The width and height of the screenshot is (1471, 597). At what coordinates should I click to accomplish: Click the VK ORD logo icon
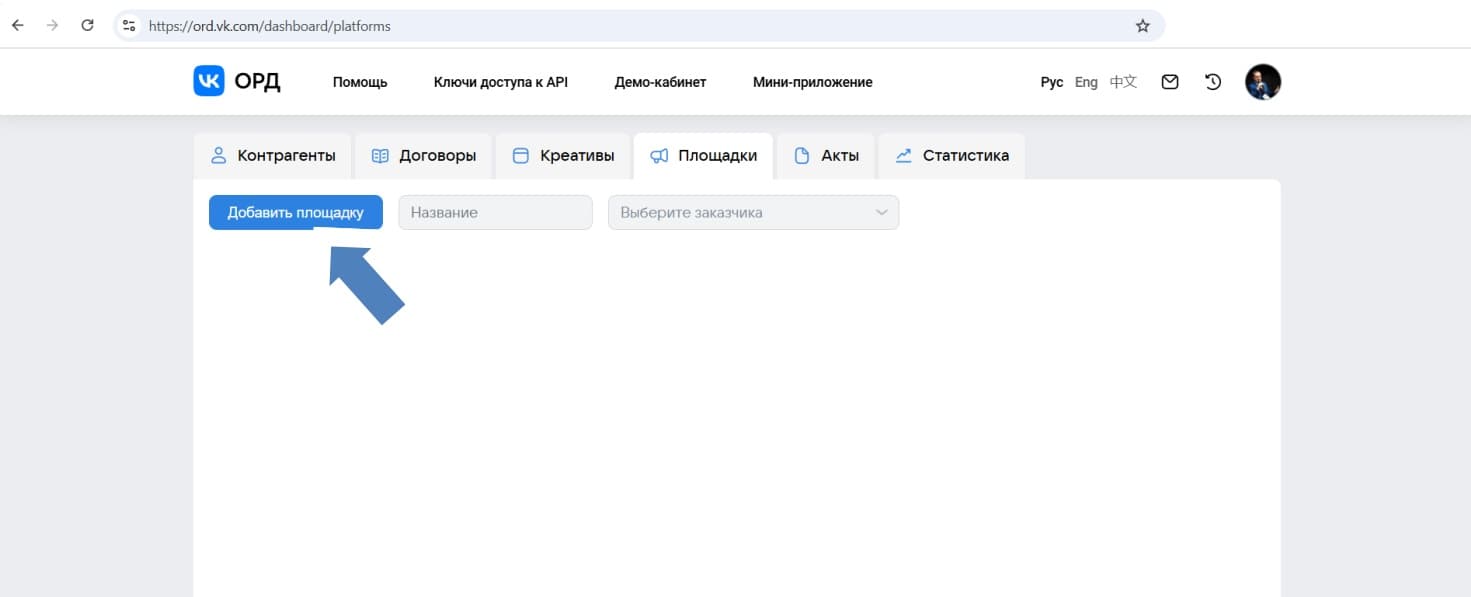coord(209,82)
